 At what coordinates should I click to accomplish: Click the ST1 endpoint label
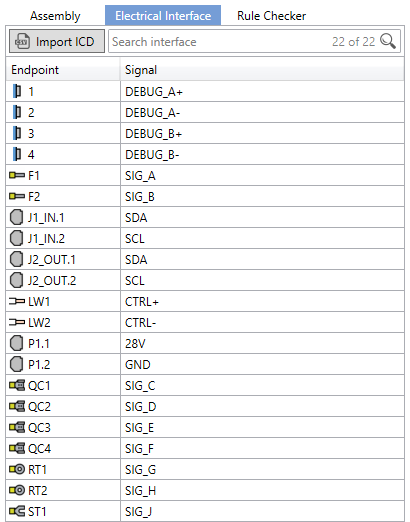[x=37, y=511]
